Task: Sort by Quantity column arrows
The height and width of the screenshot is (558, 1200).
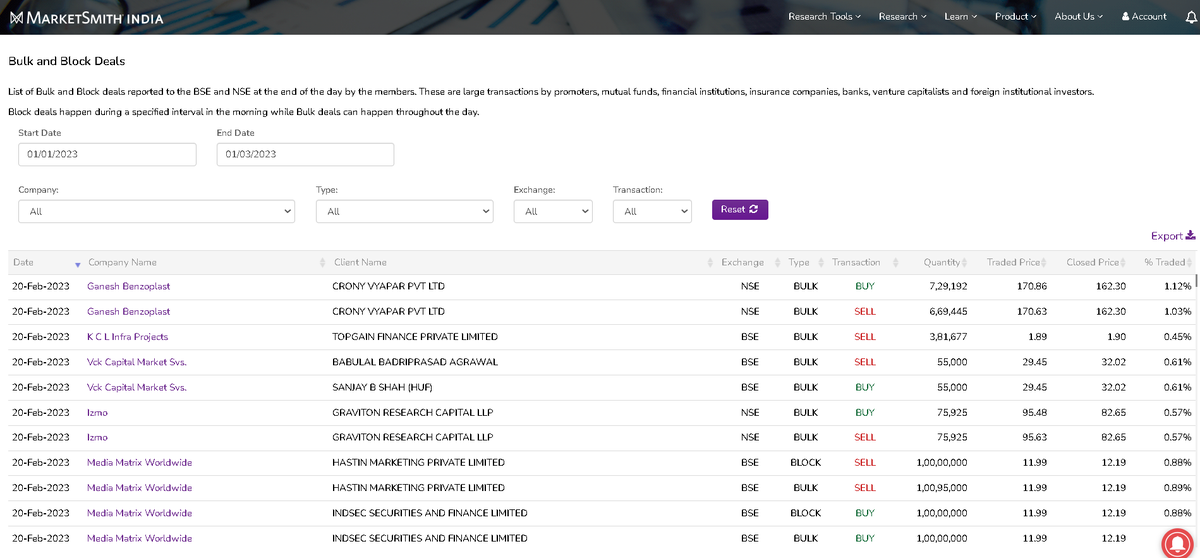Action: (x=965, y=263)
